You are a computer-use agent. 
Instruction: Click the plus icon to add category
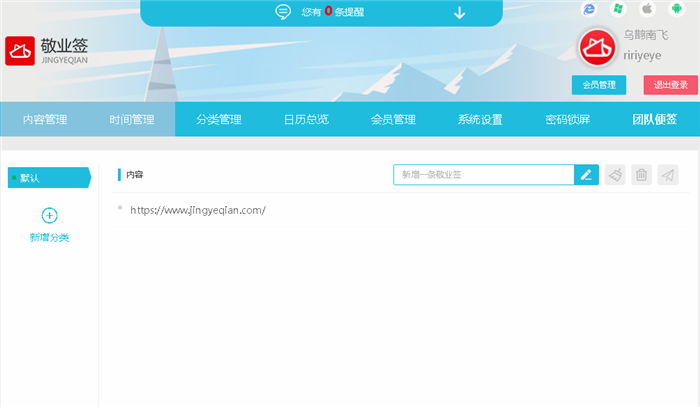(49, 216)
